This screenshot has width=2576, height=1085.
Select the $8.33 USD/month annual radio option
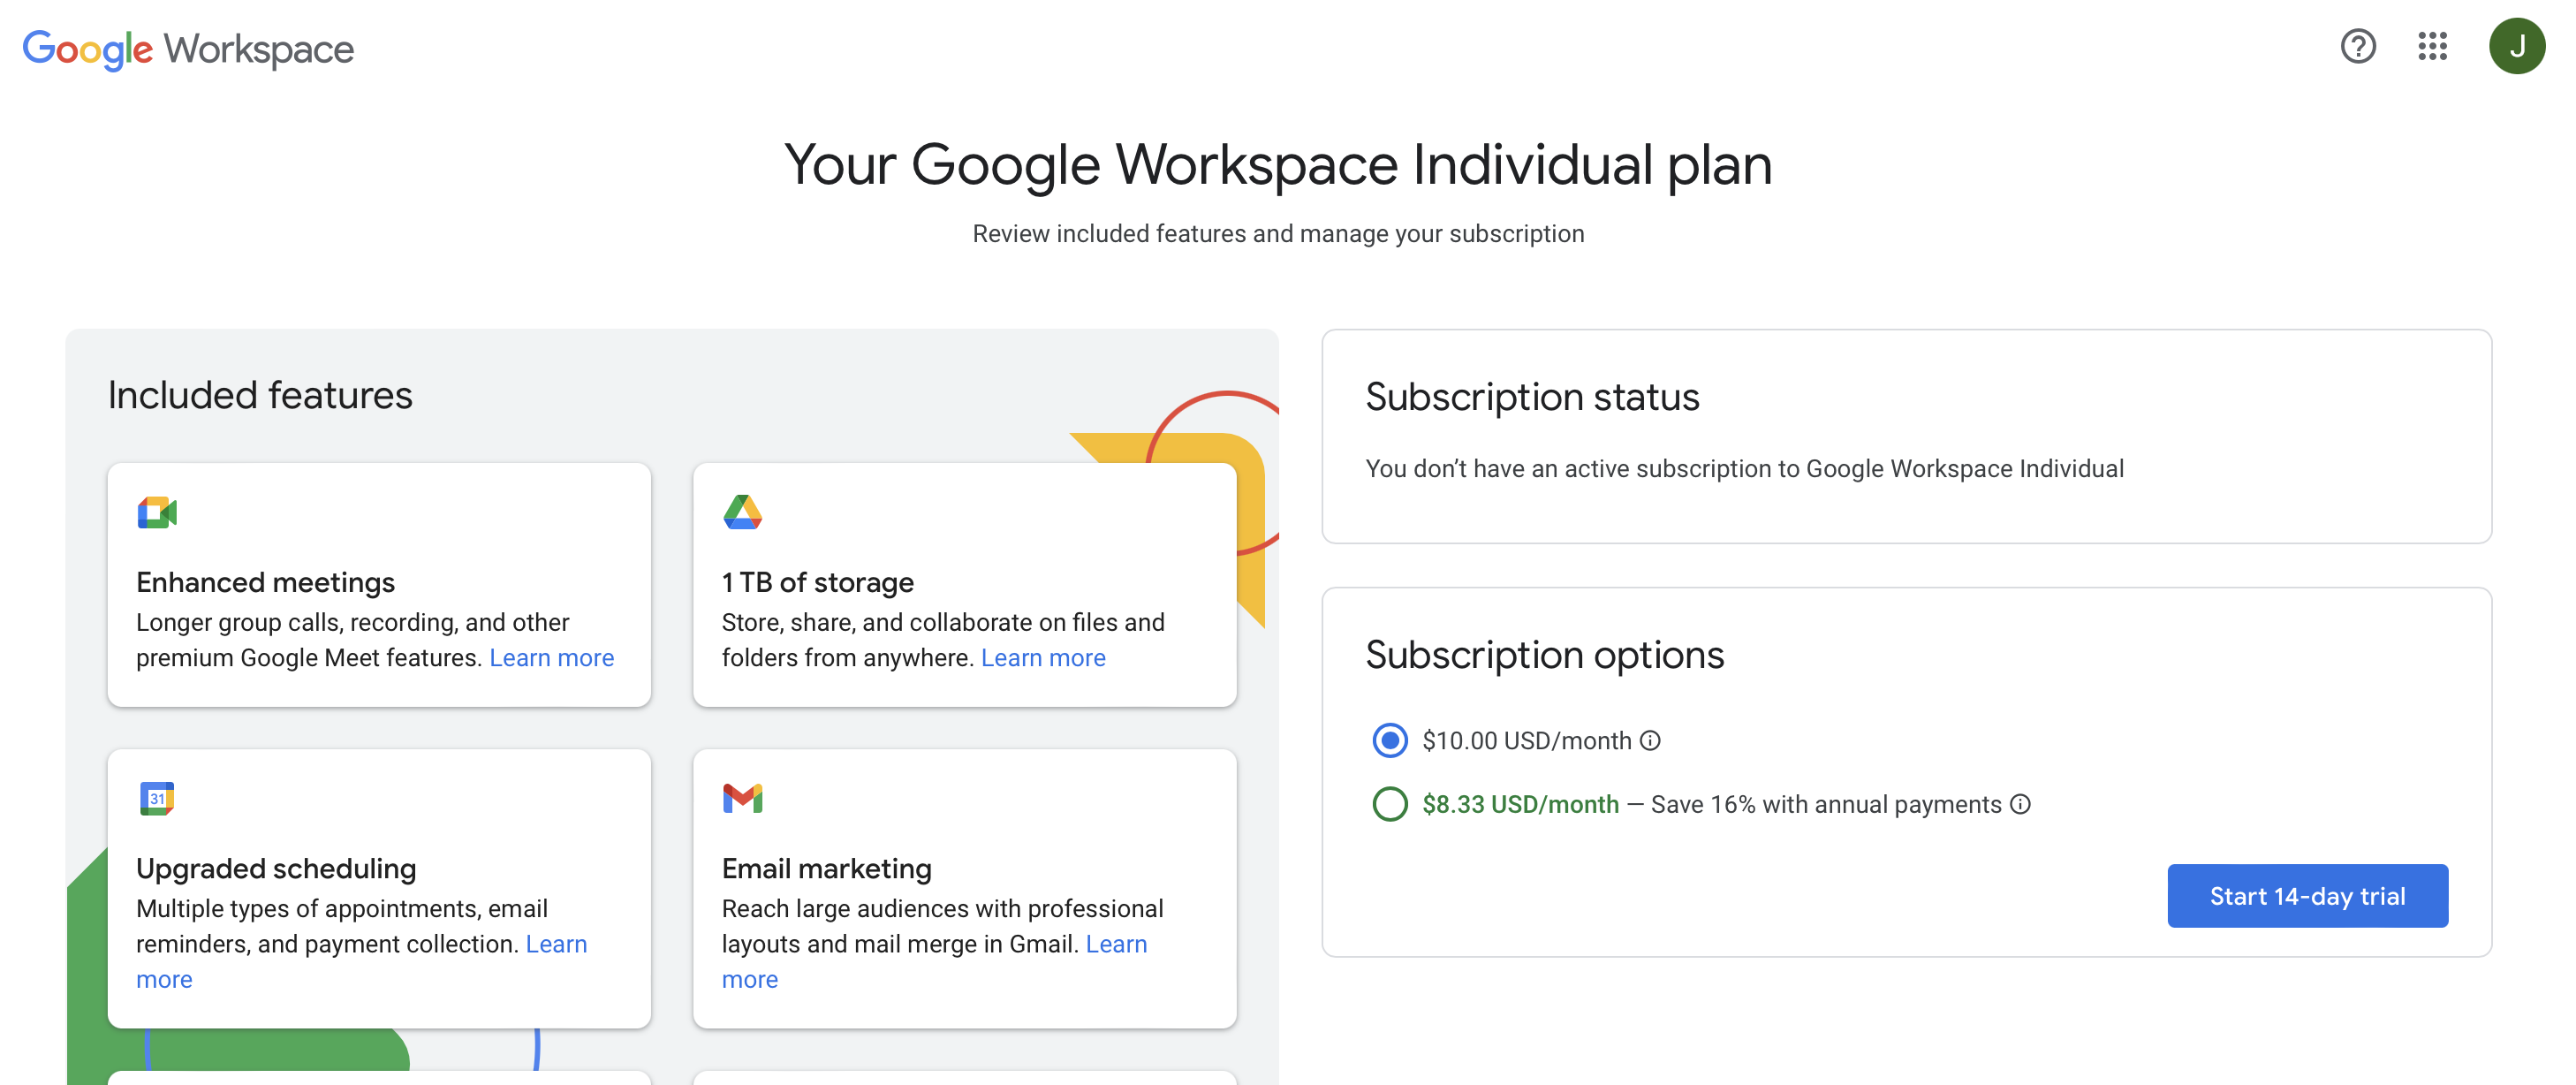point(1390,804)
